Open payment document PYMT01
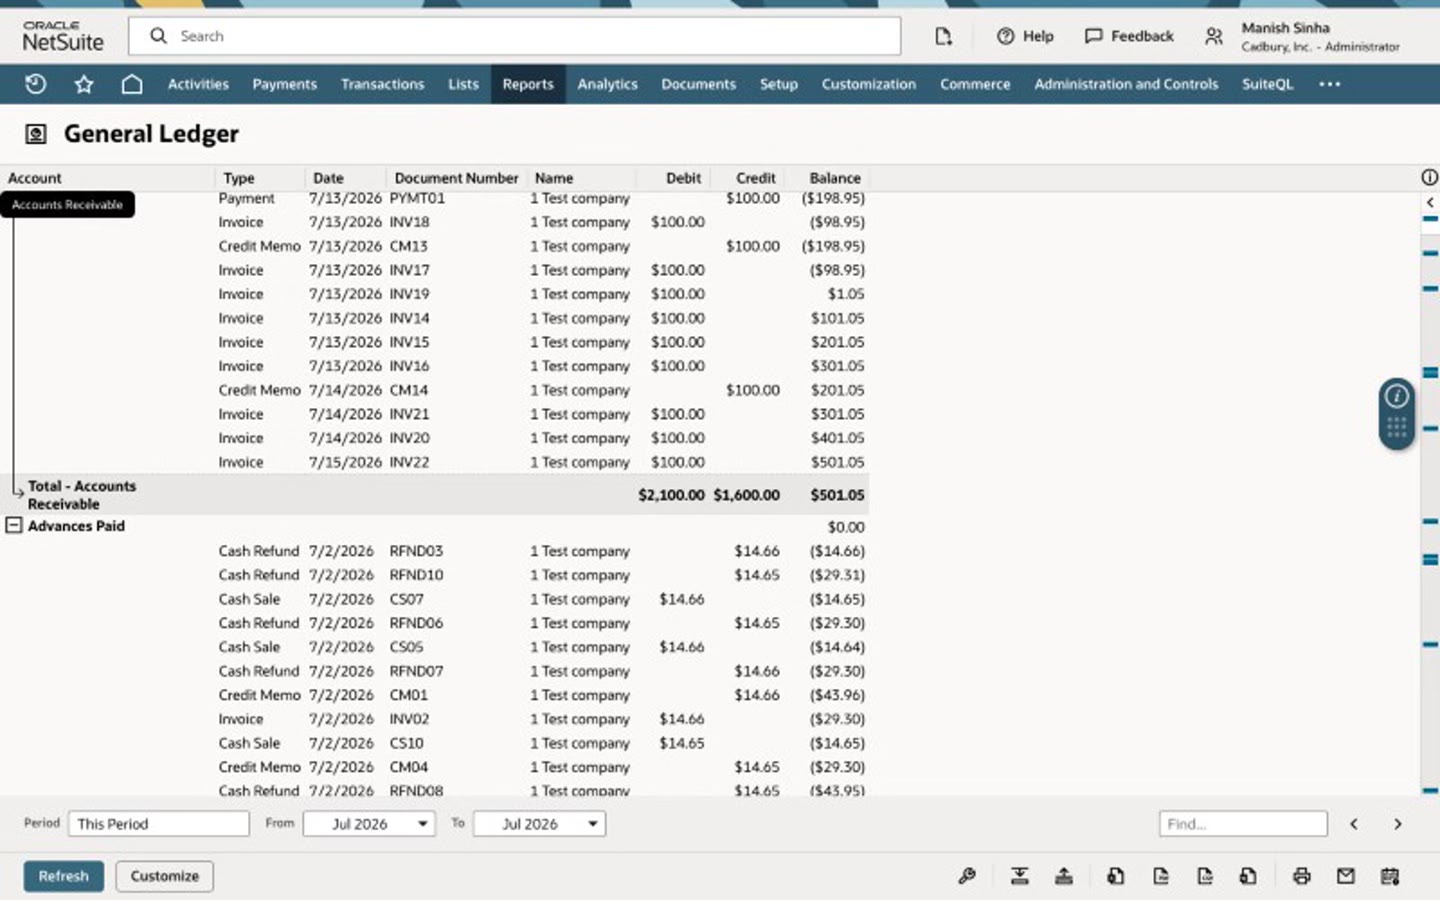Screen dimensions: 1440x900 click(x=417, y=198)
